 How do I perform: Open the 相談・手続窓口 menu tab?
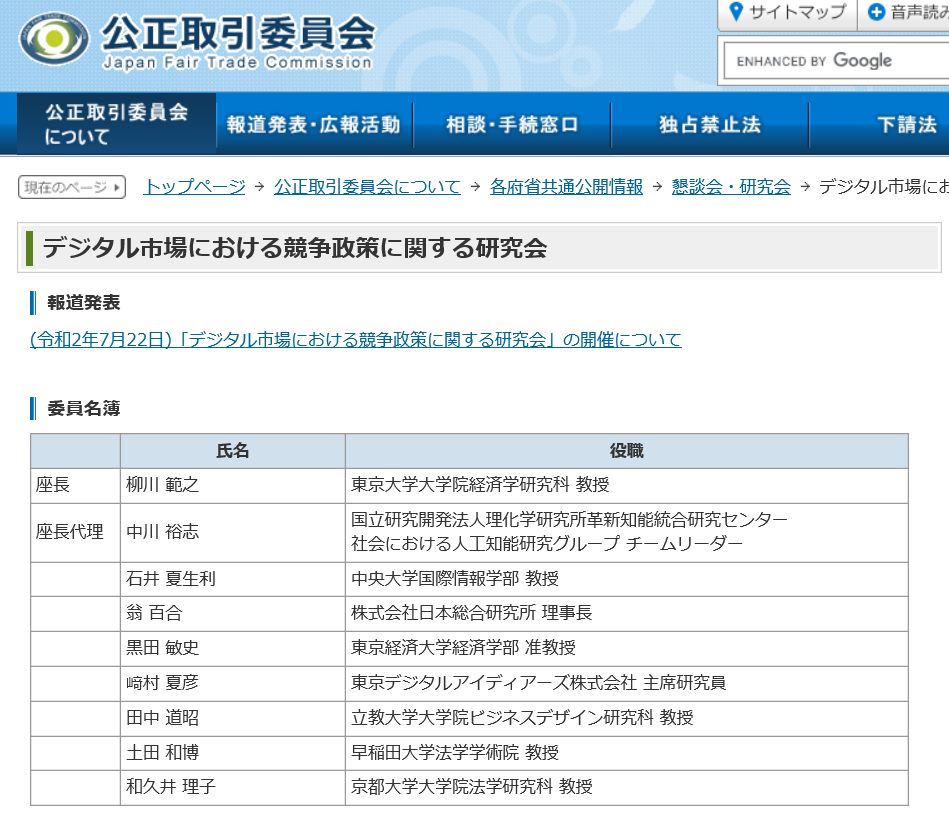512,125
